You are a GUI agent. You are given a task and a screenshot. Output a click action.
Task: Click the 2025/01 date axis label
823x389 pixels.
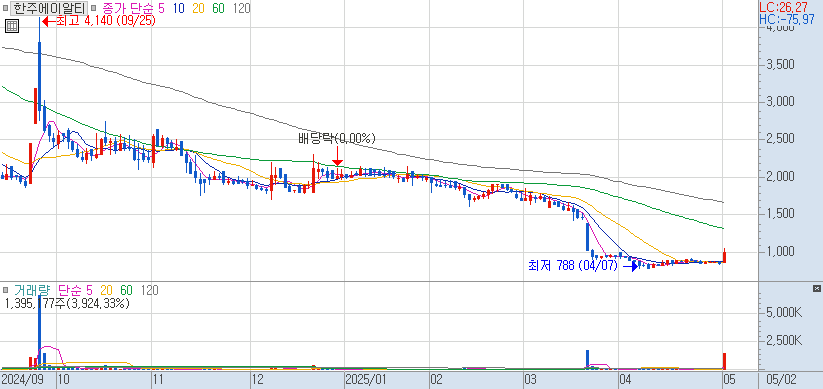pos(366,379)
